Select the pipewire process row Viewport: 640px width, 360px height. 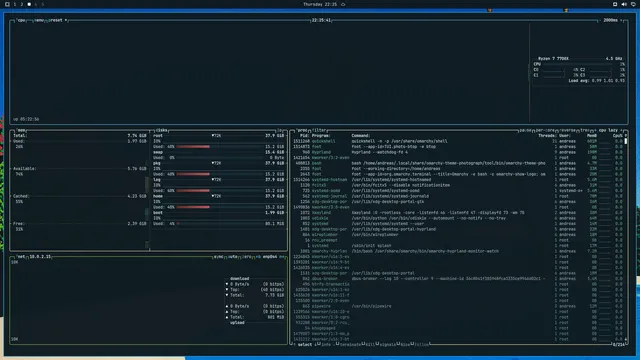pos(457,306)
